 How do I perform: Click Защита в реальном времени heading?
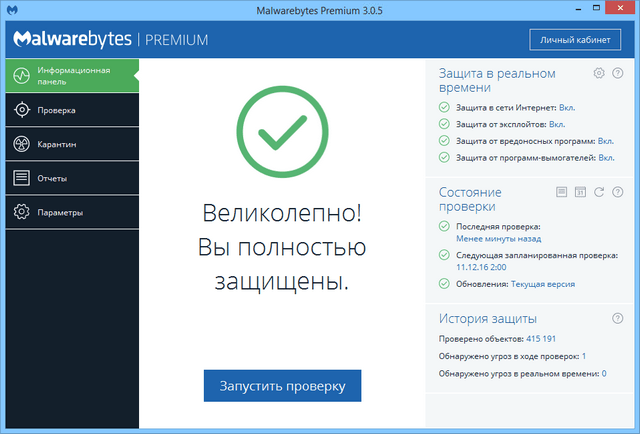pyautogui.click(x=497, y=80)
